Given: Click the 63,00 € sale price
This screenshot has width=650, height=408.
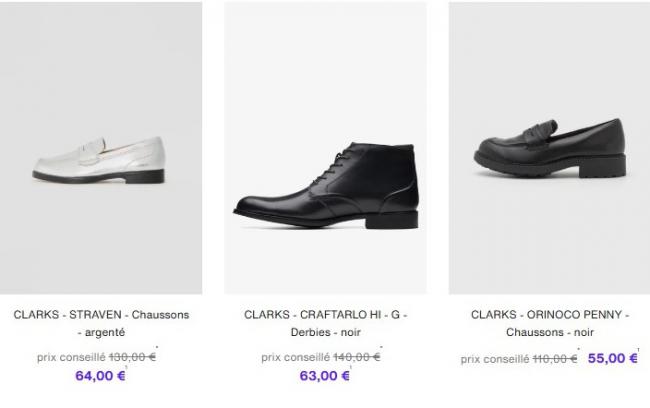Looking at the screenshot, I should point(324,376).
